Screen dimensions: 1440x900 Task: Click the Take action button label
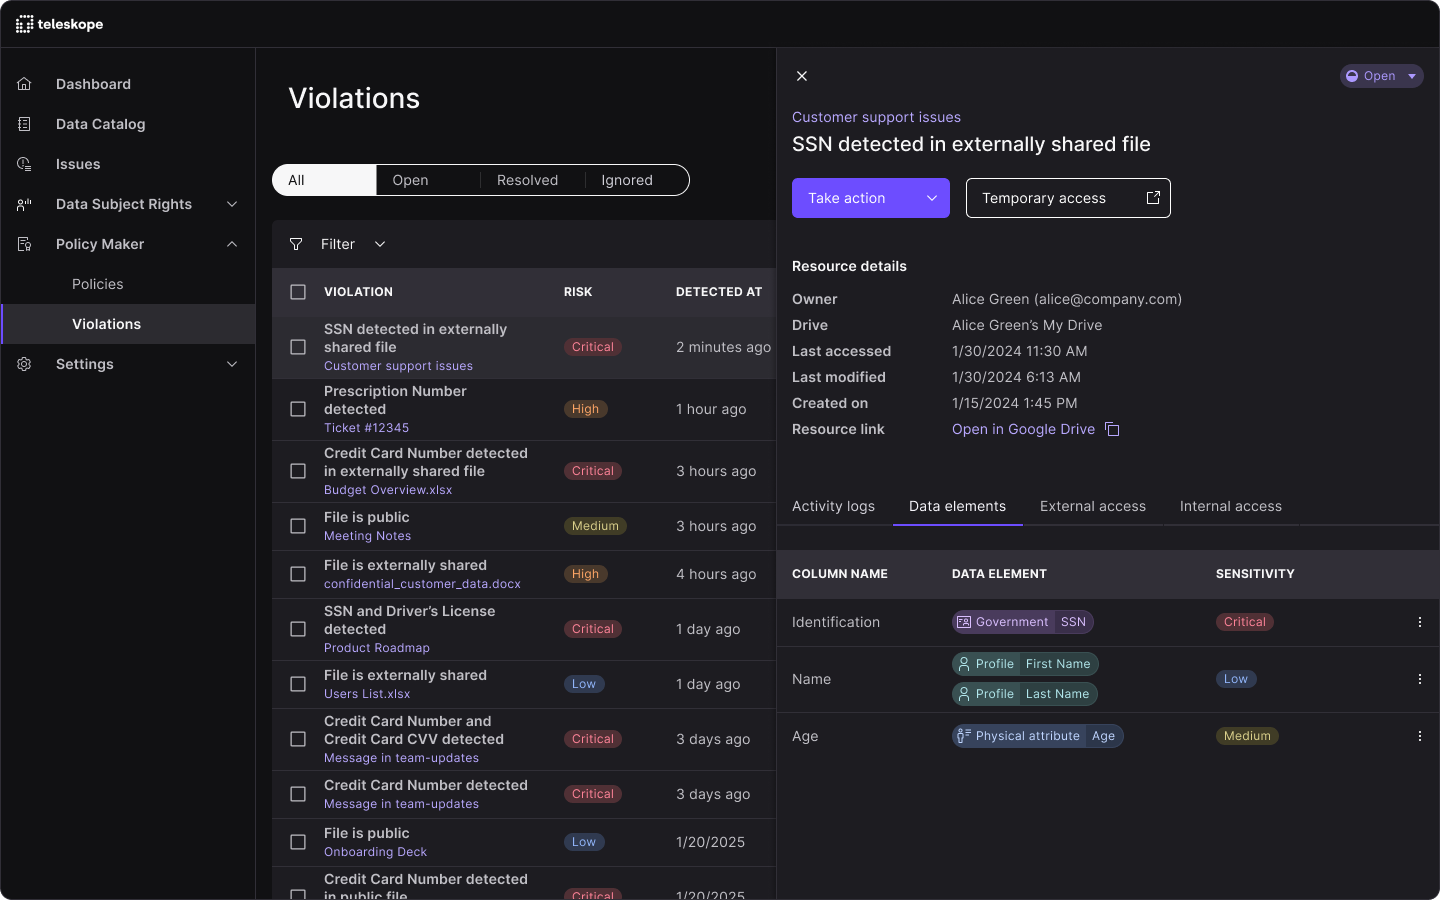pos(846,198)
